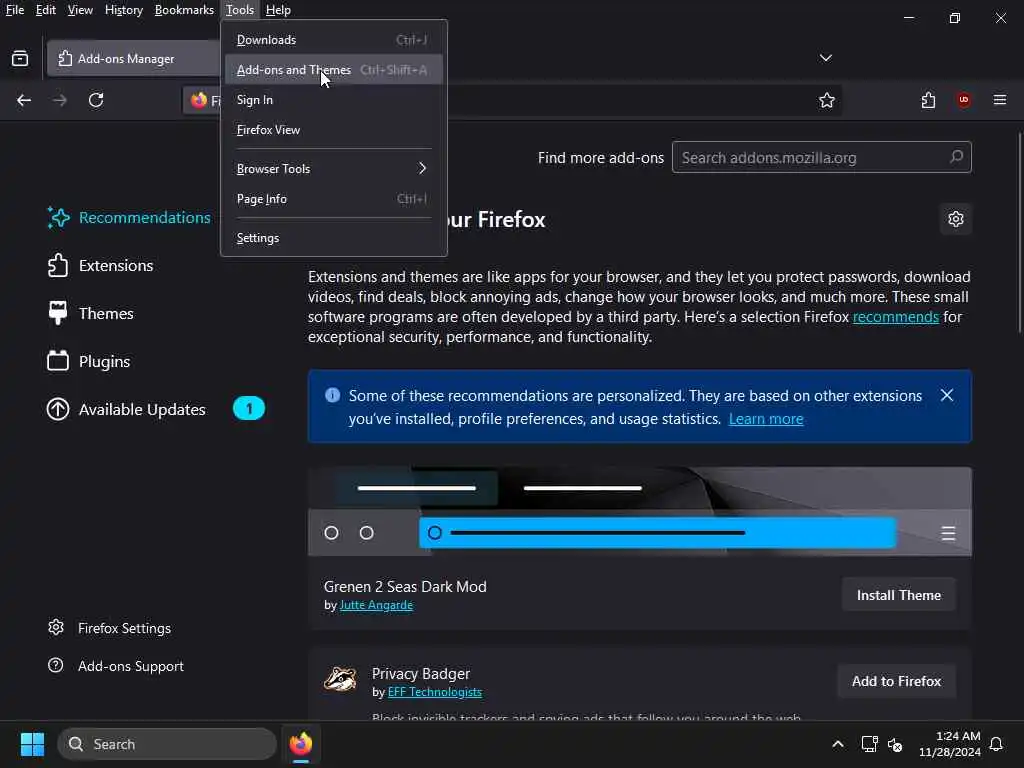Open the Plugins category
Viewport: 1024px width, 768px height.
pos(89,361)
